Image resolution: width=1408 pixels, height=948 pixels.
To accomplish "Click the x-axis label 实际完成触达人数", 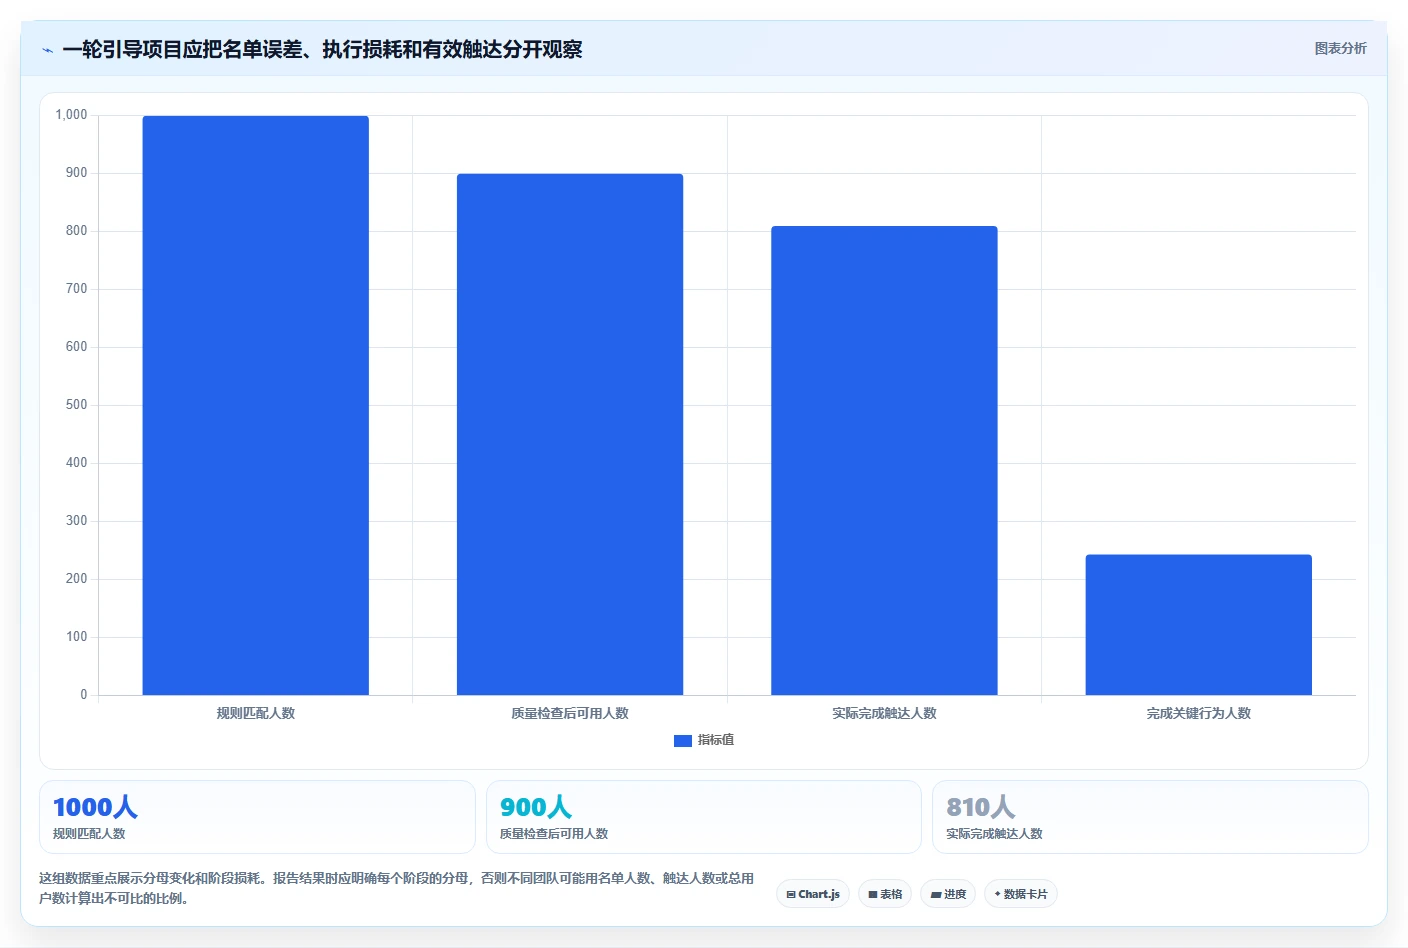I will 884,713.
